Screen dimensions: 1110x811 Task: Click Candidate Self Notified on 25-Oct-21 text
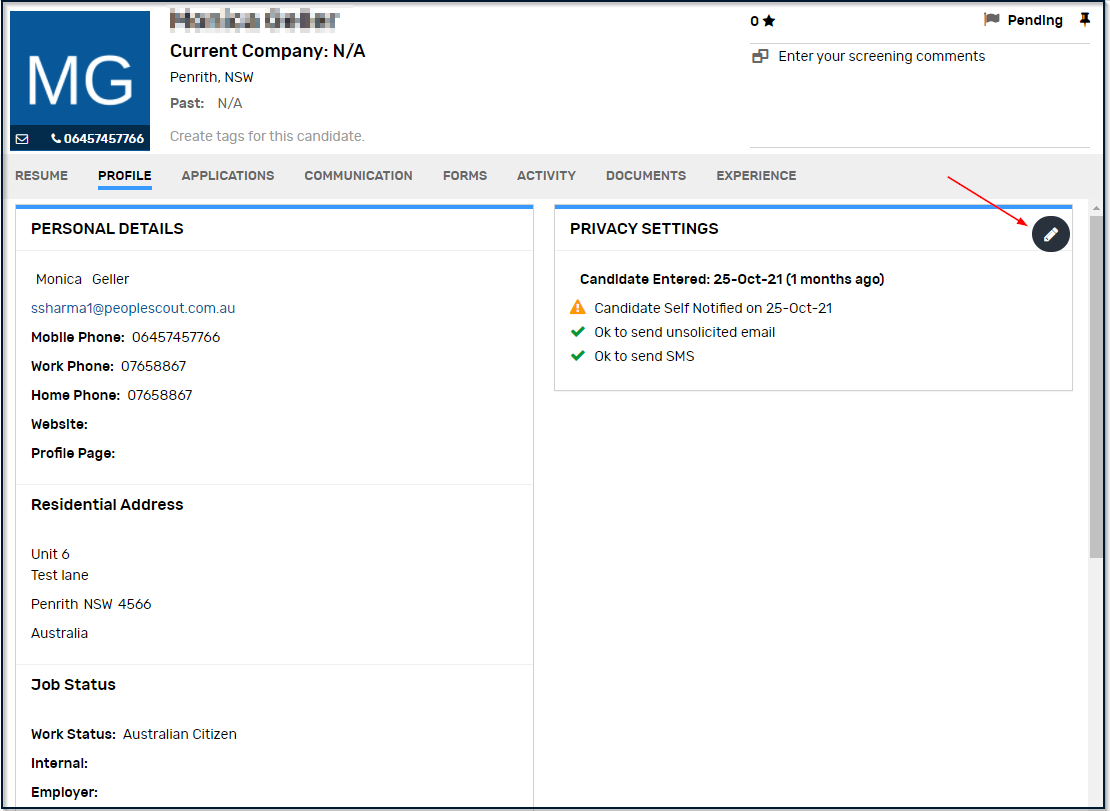pos(713,308)
